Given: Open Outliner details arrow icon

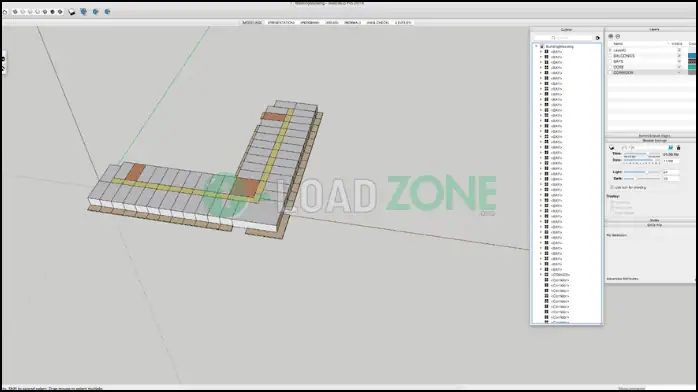Looking at the screenshot, I should point(597,38).
